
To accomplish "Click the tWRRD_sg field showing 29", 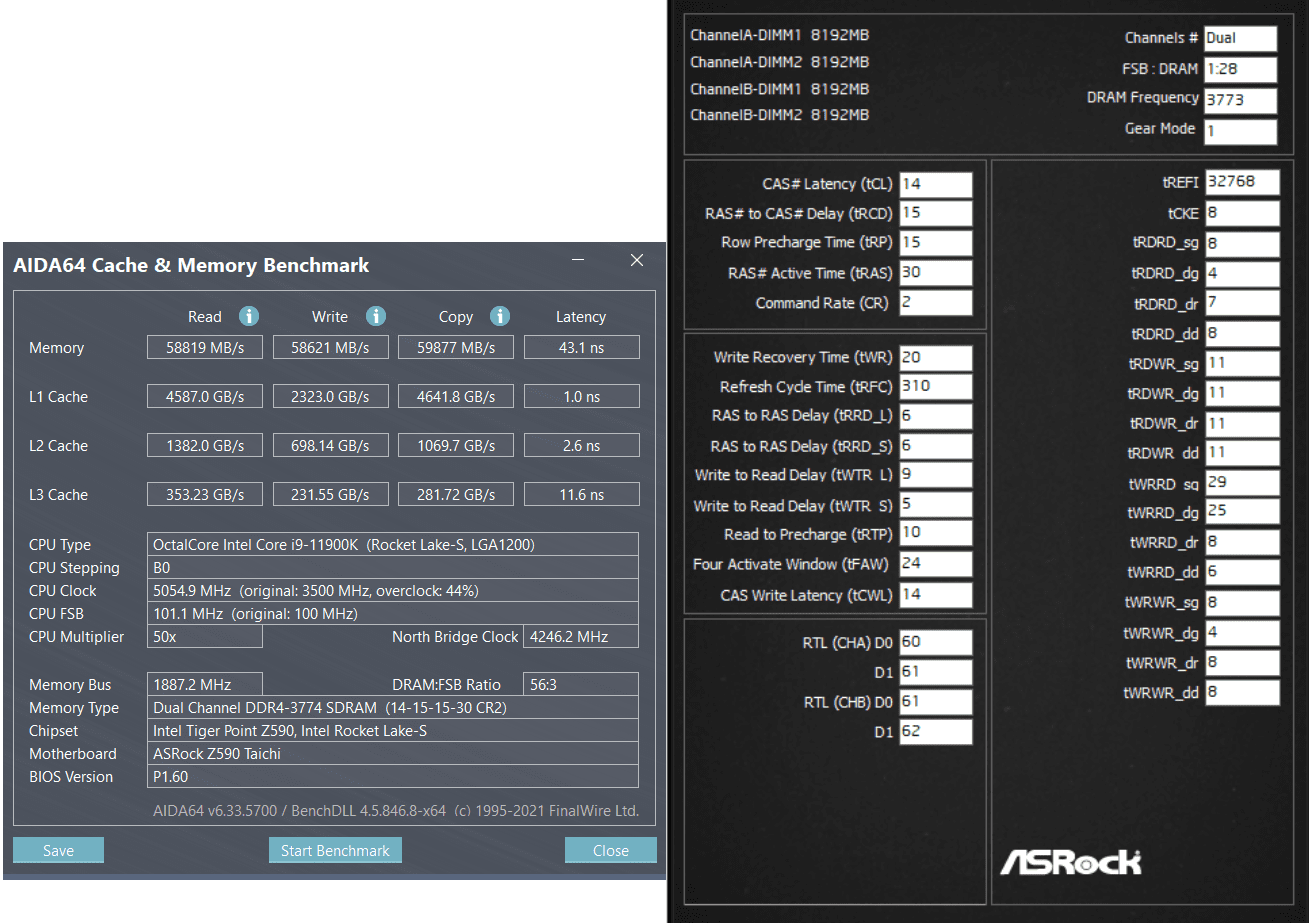I will click(x=1242, y=483).
